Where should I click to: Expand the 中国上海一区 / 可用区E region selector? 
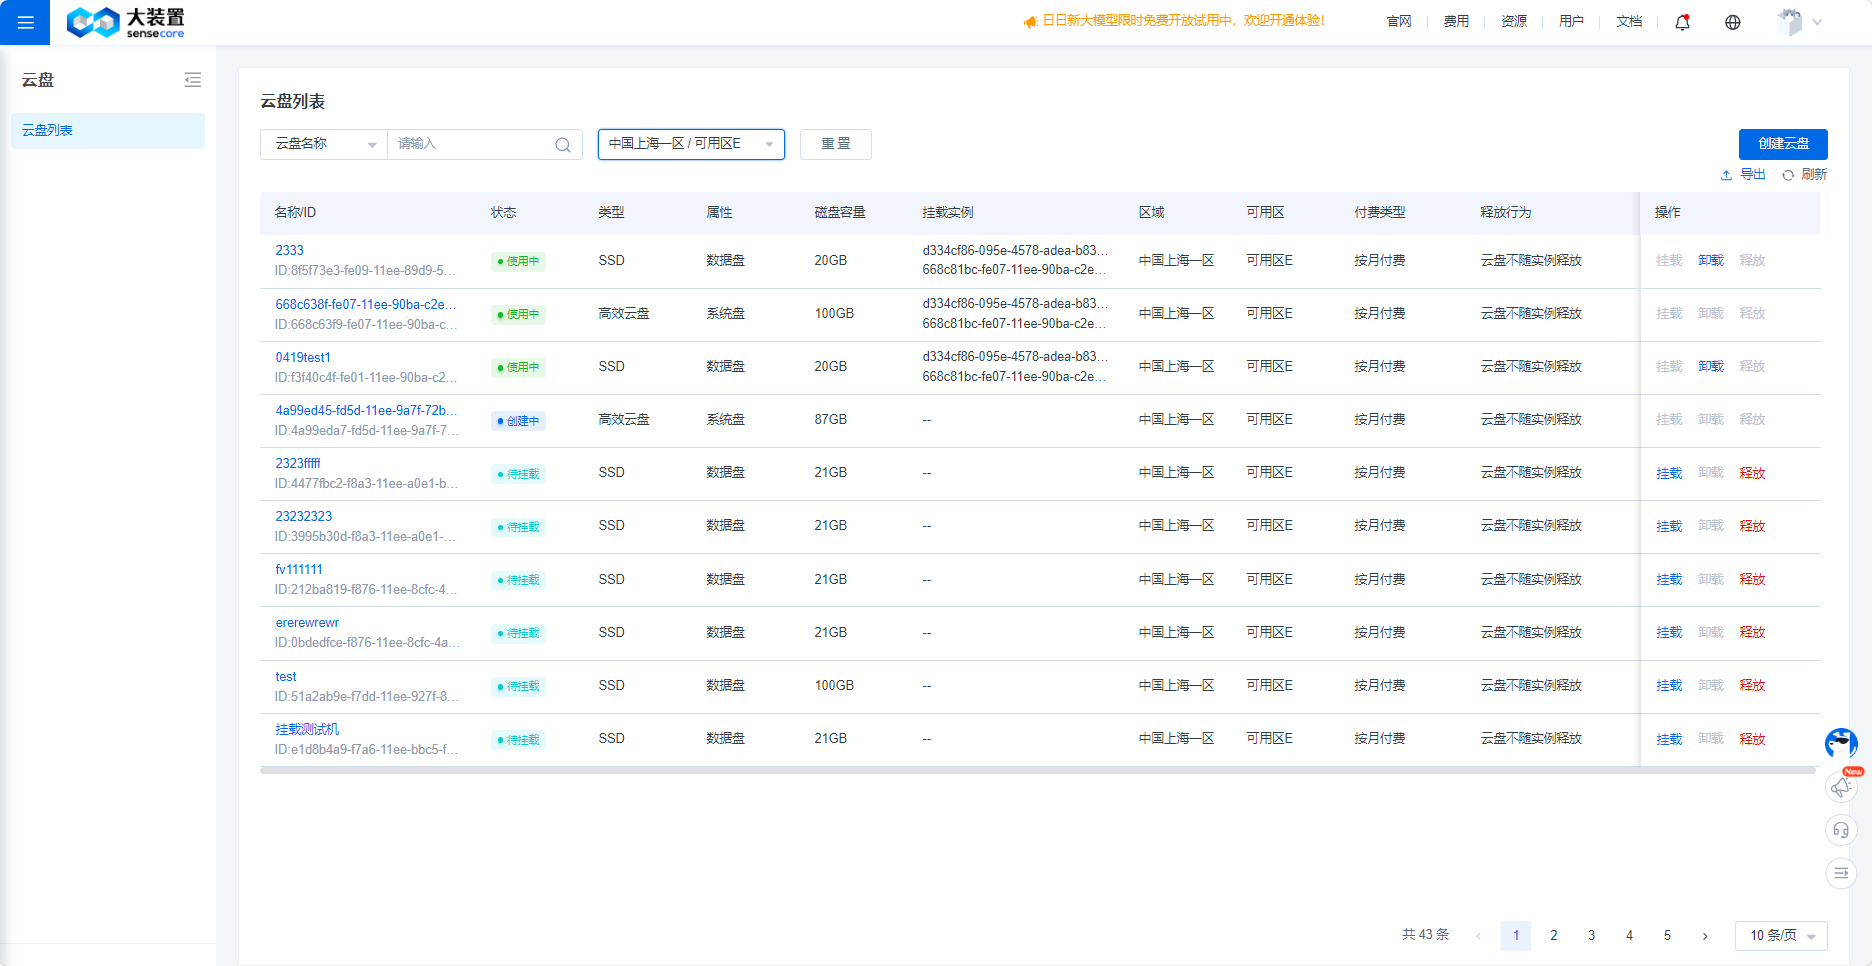[x=691, y=144]
